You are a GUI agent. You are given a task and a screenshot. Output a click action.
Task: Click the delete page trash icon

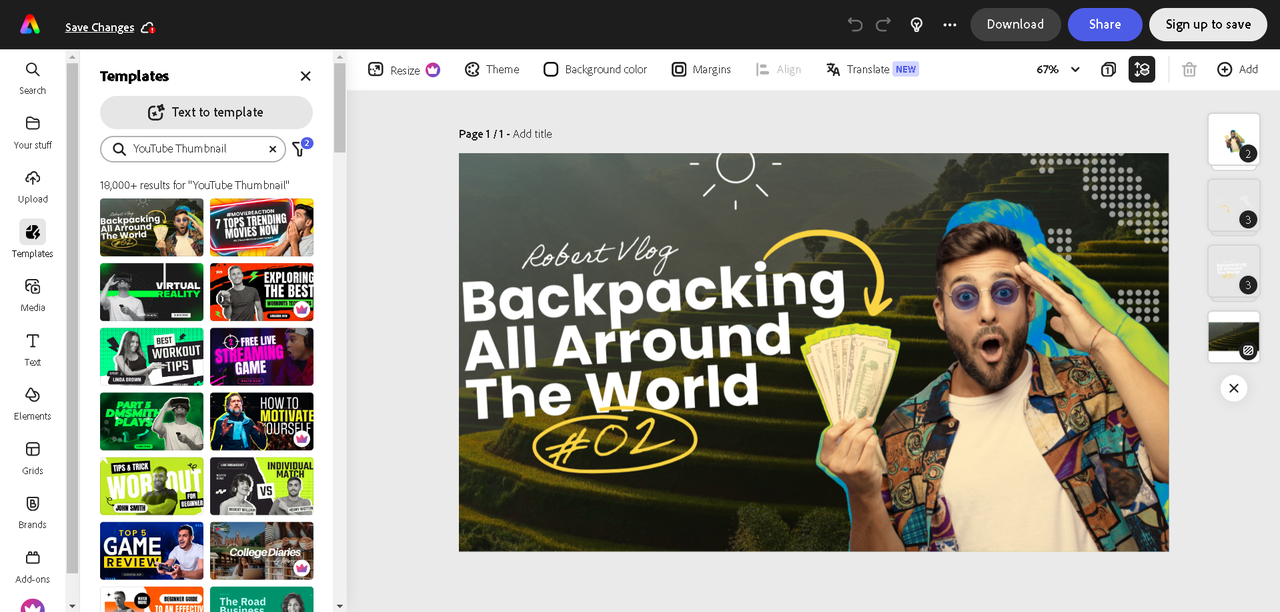(x=1189, y=69)
